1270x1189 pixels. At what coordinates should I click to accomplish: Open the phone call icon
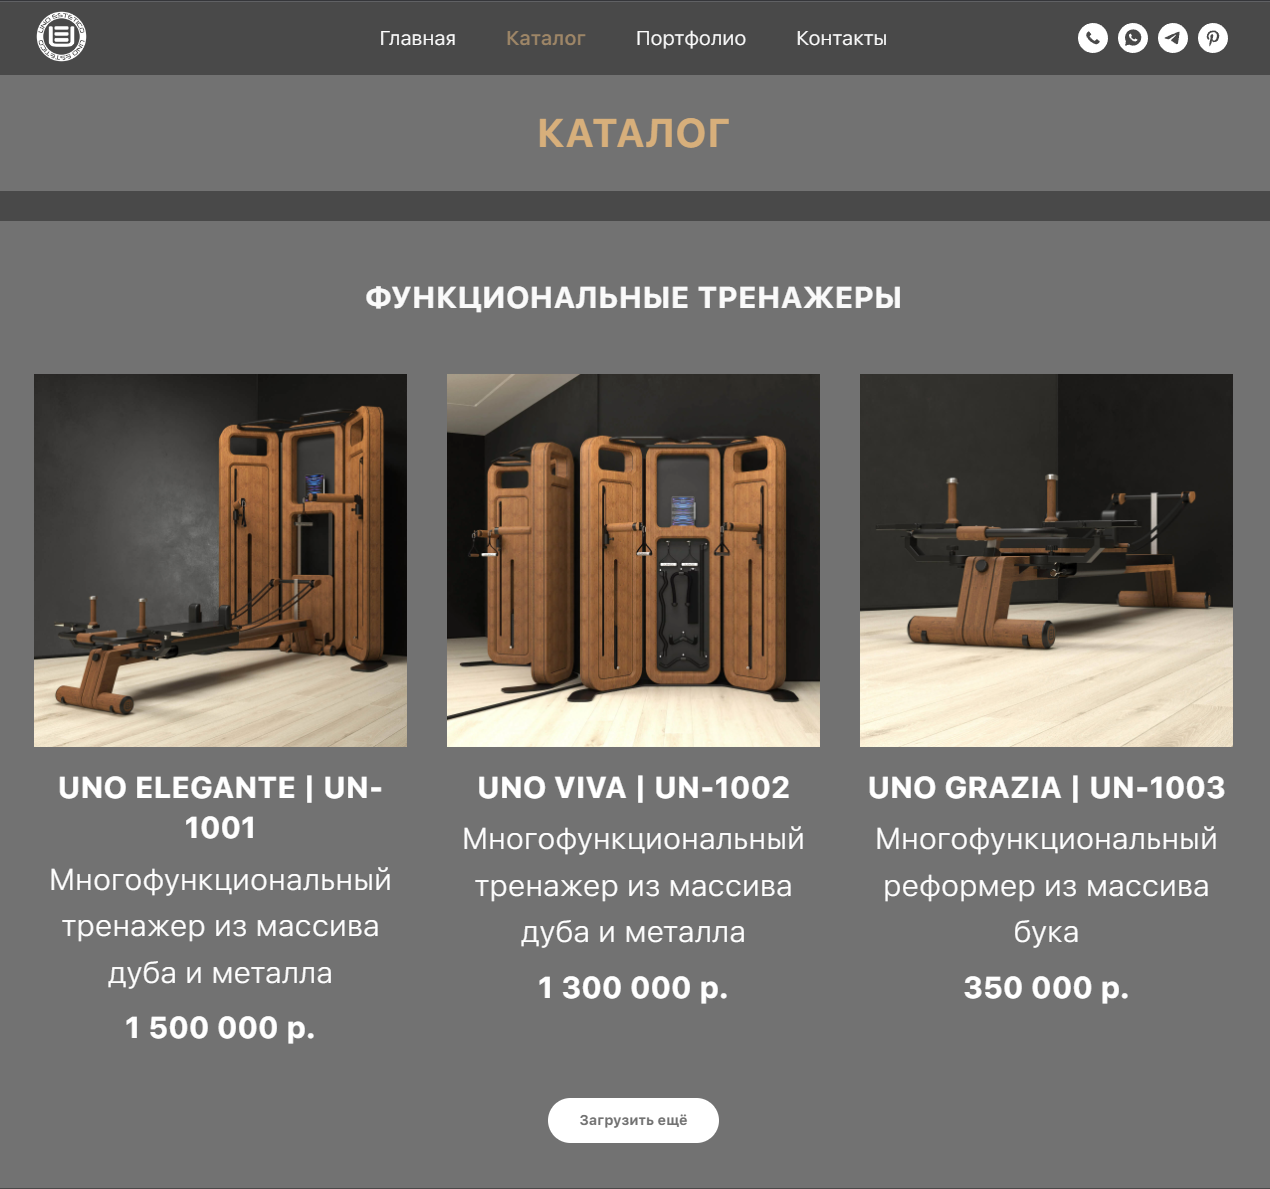click(x=1093, y=38)
